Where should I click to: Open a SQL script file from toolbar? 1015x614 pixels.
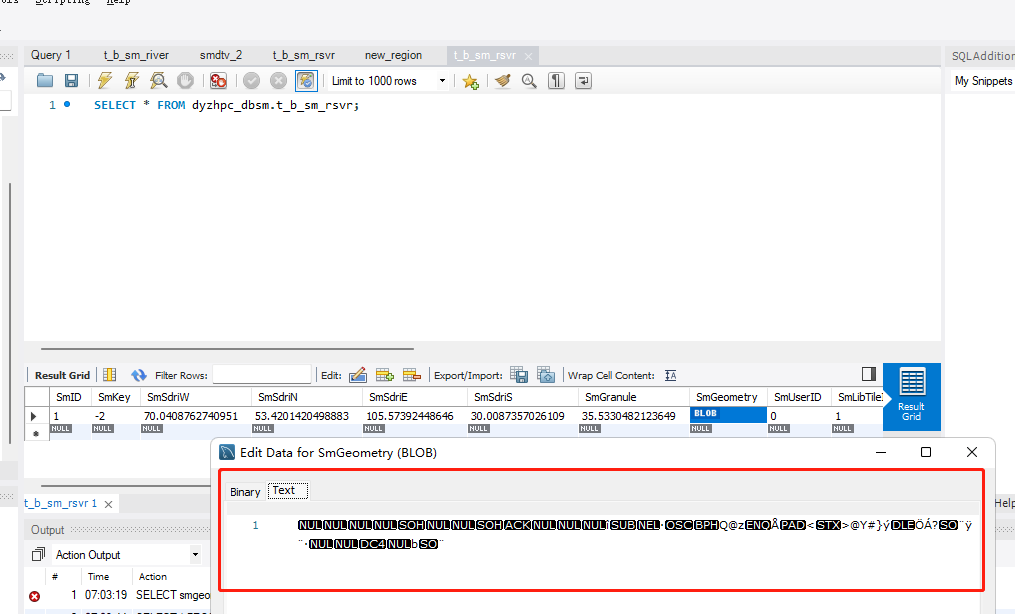[x=45, y=81]
